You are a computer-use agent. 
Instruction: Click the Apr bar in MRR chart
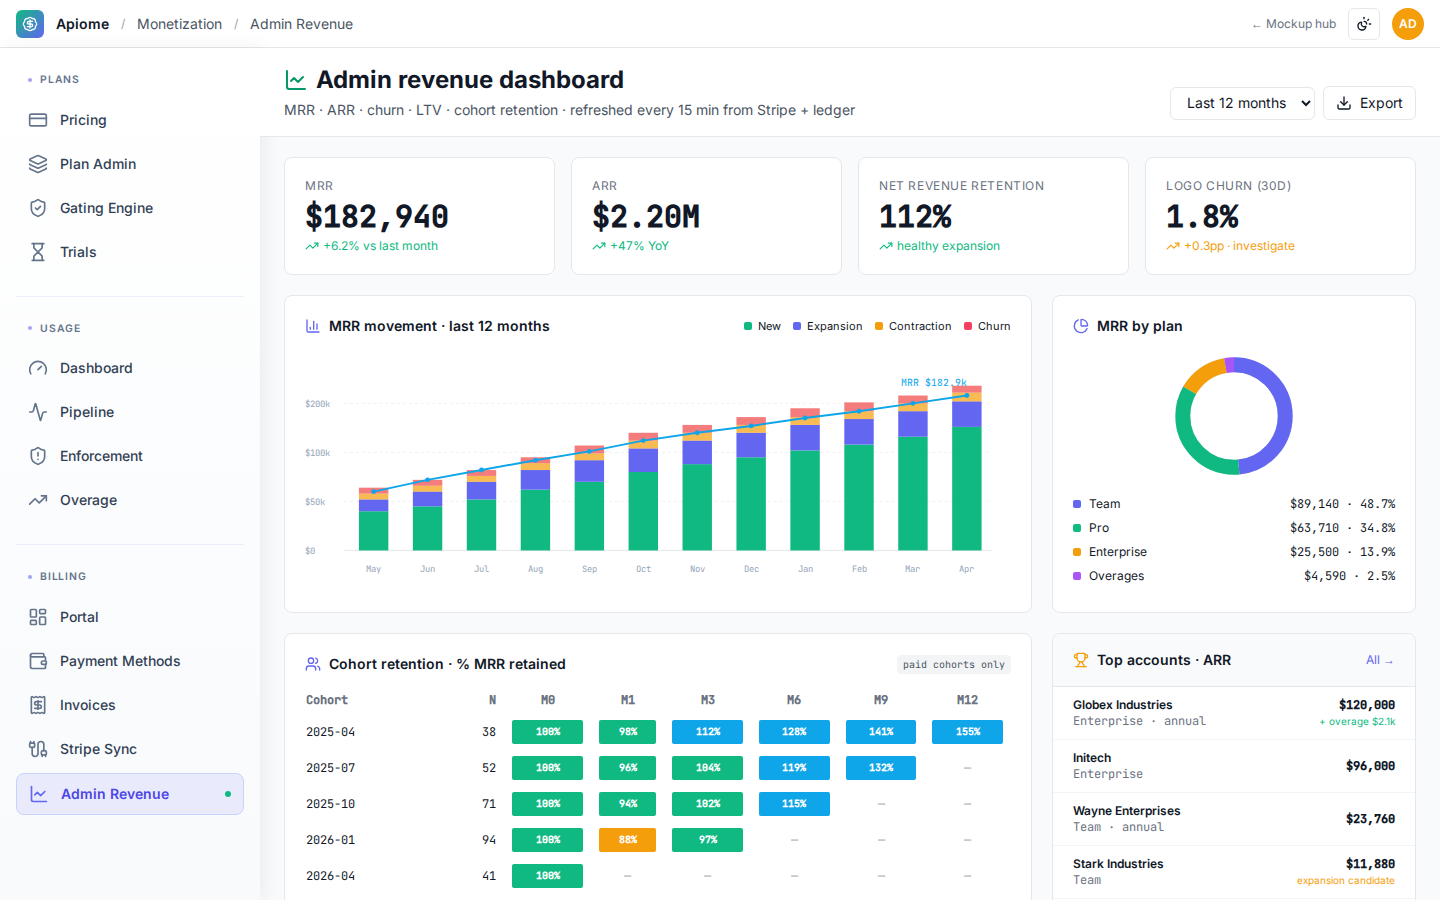click(x=966, y=468)
